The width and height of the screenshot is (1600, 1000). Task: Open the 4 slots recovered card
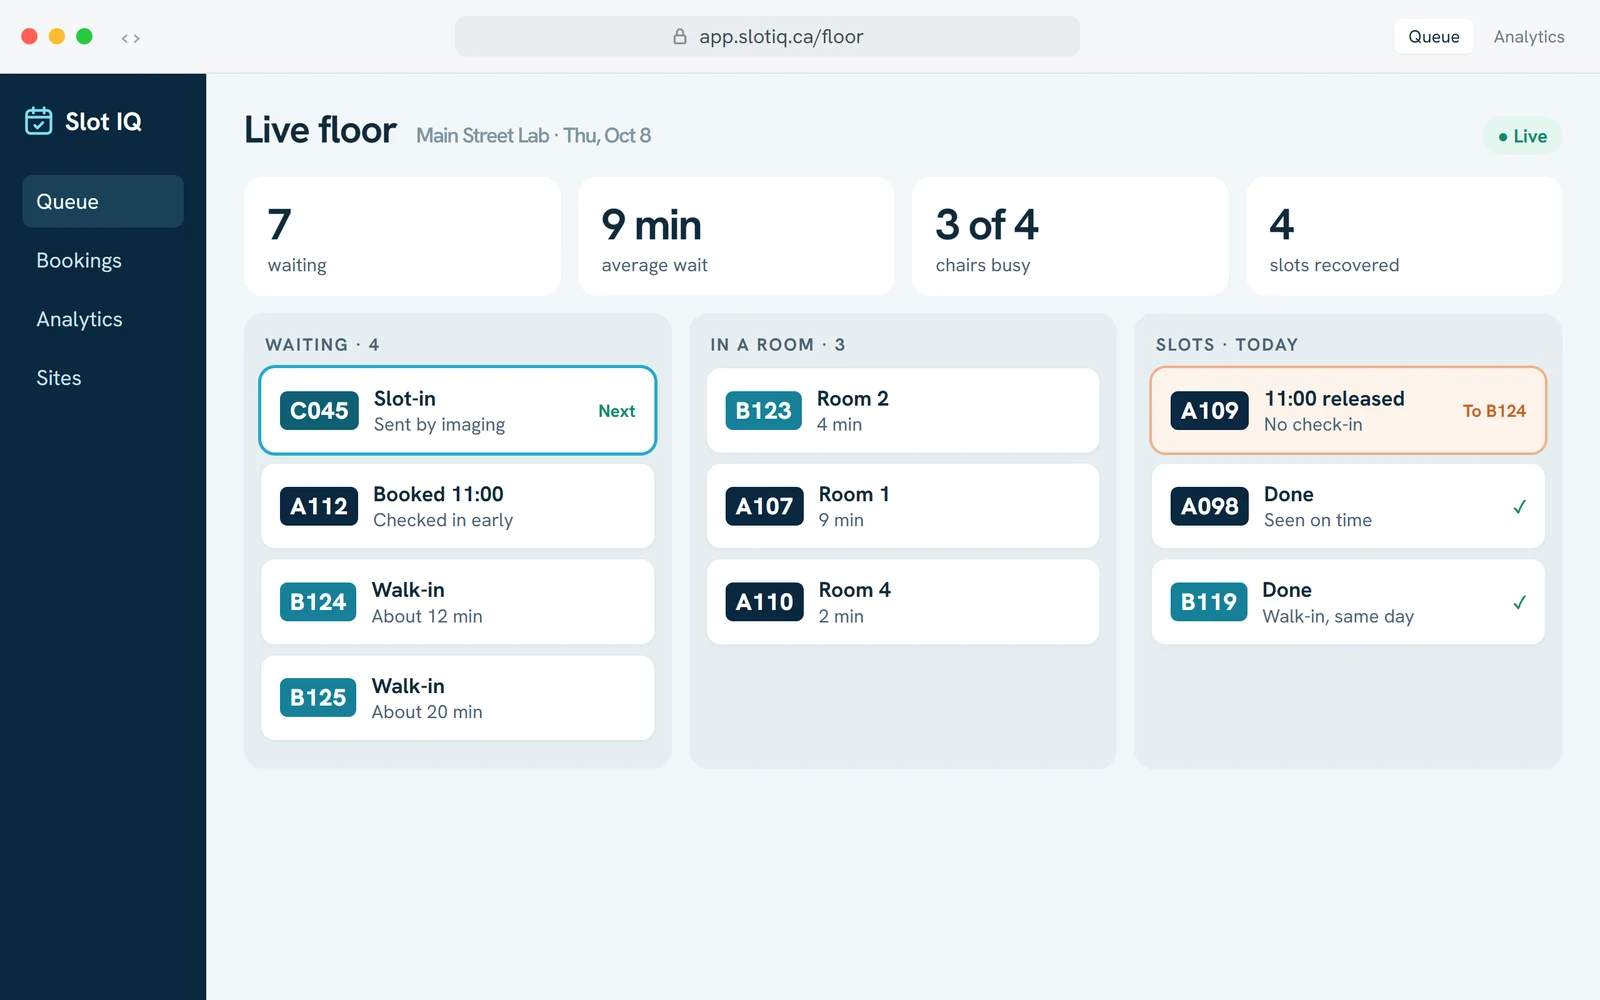click(x=1404, y=236)
